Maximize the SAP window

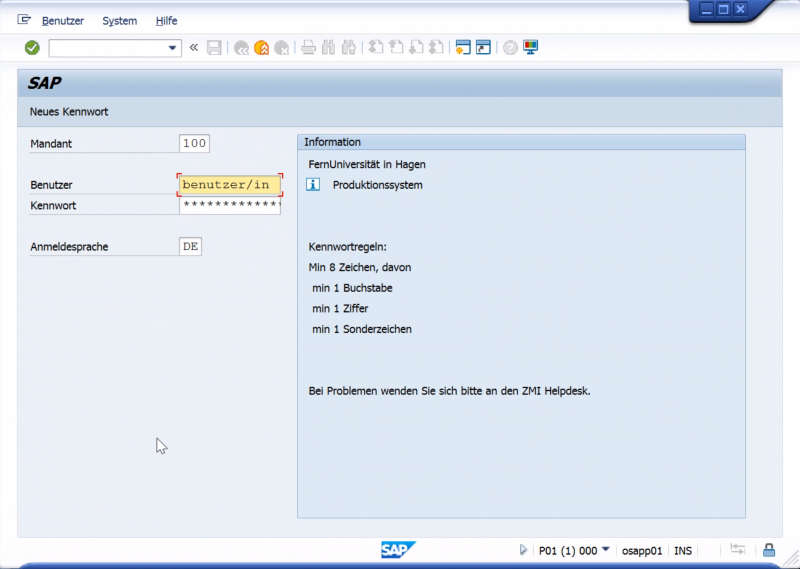(x=723, y=9)
